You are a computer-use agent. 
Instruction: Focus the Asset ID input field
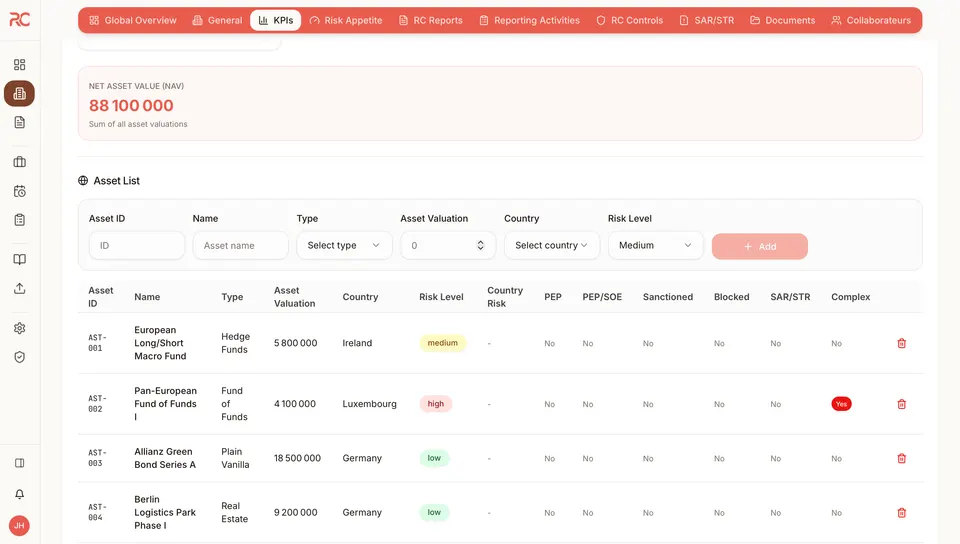(137, 245)
